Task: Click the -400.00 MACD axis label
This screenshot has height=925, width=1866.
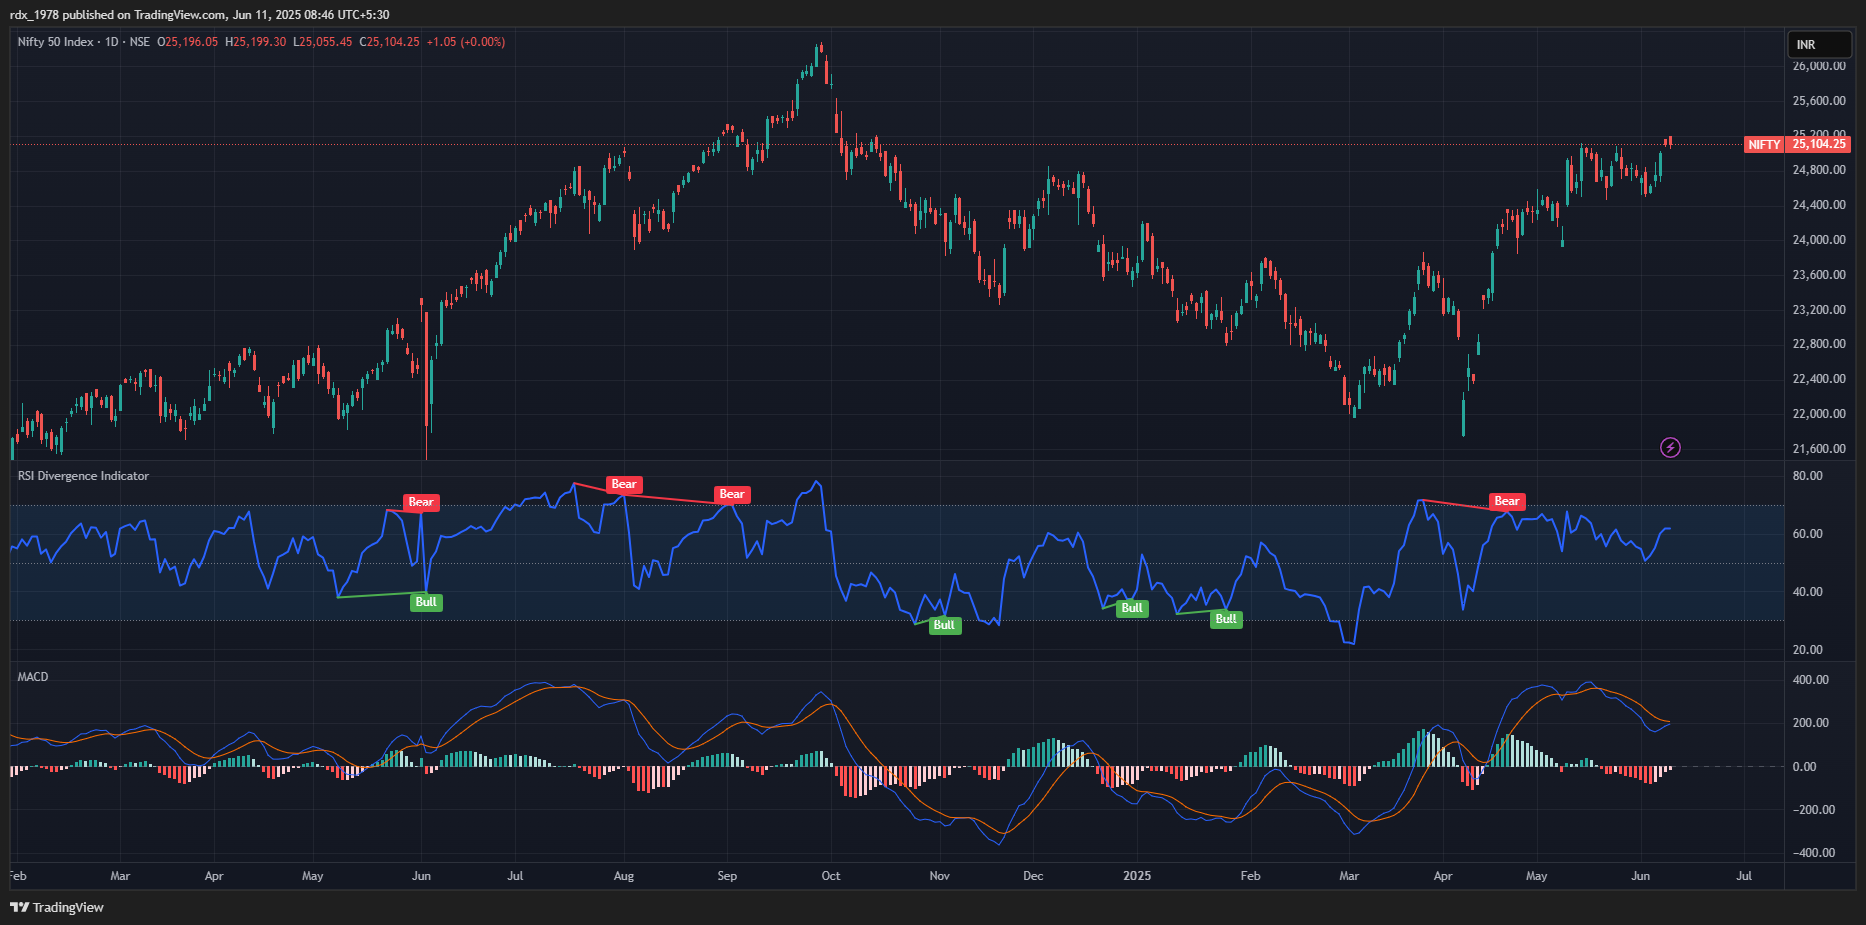Action: [x=1814, y=853]
